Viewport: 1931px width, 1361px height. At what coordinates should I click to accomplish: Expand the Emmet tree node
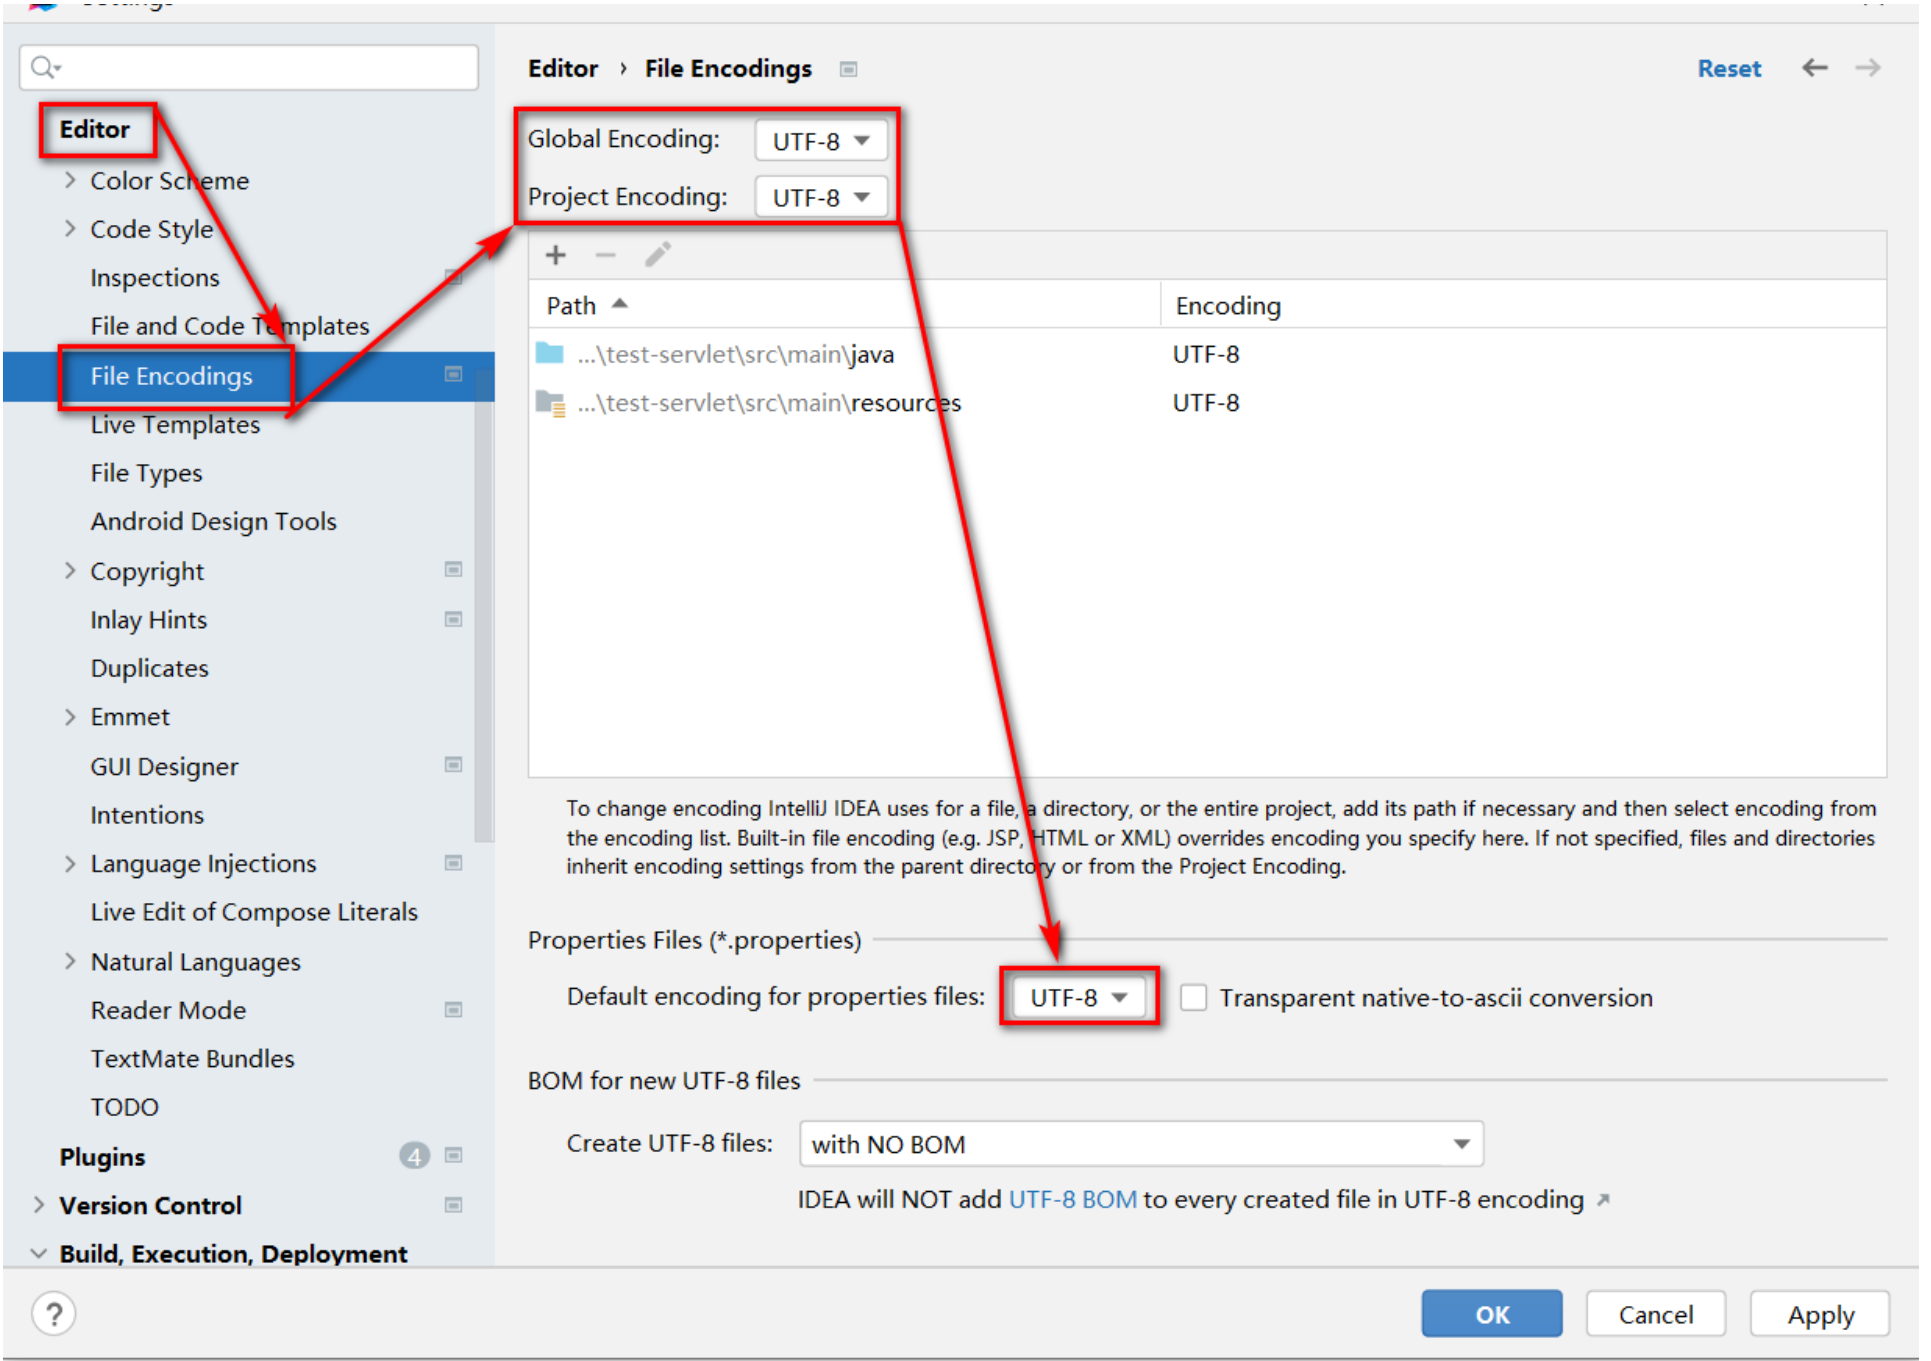coord(70,717)
